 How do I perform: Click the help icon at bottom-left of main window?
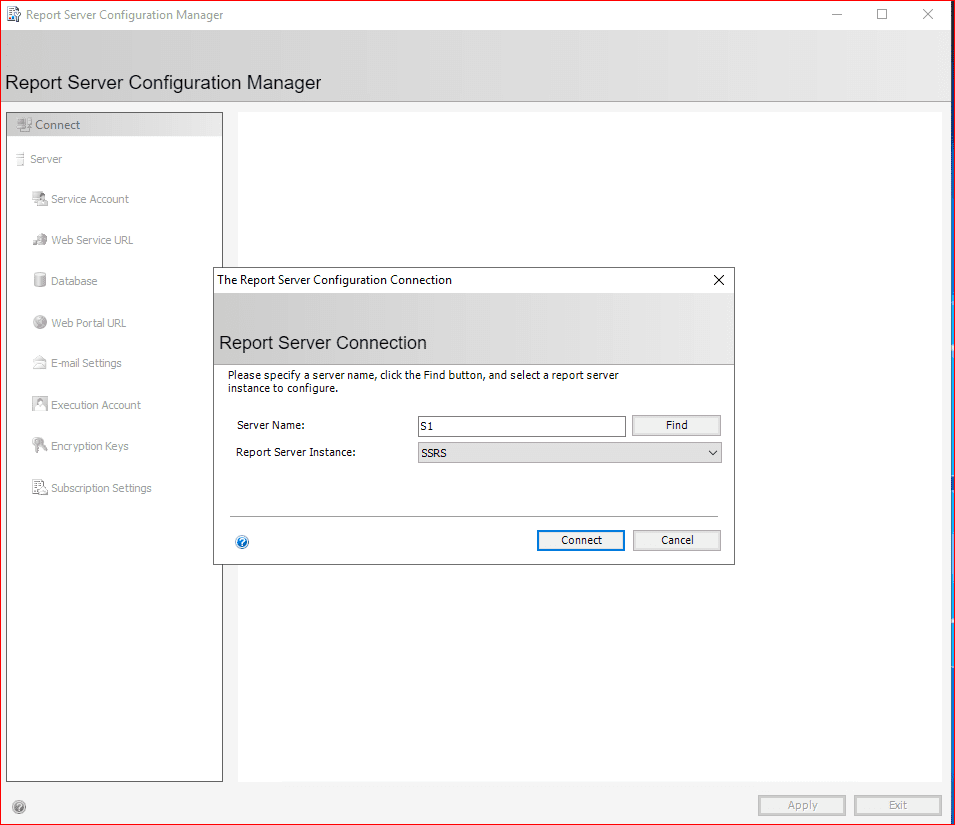(19, 807)
